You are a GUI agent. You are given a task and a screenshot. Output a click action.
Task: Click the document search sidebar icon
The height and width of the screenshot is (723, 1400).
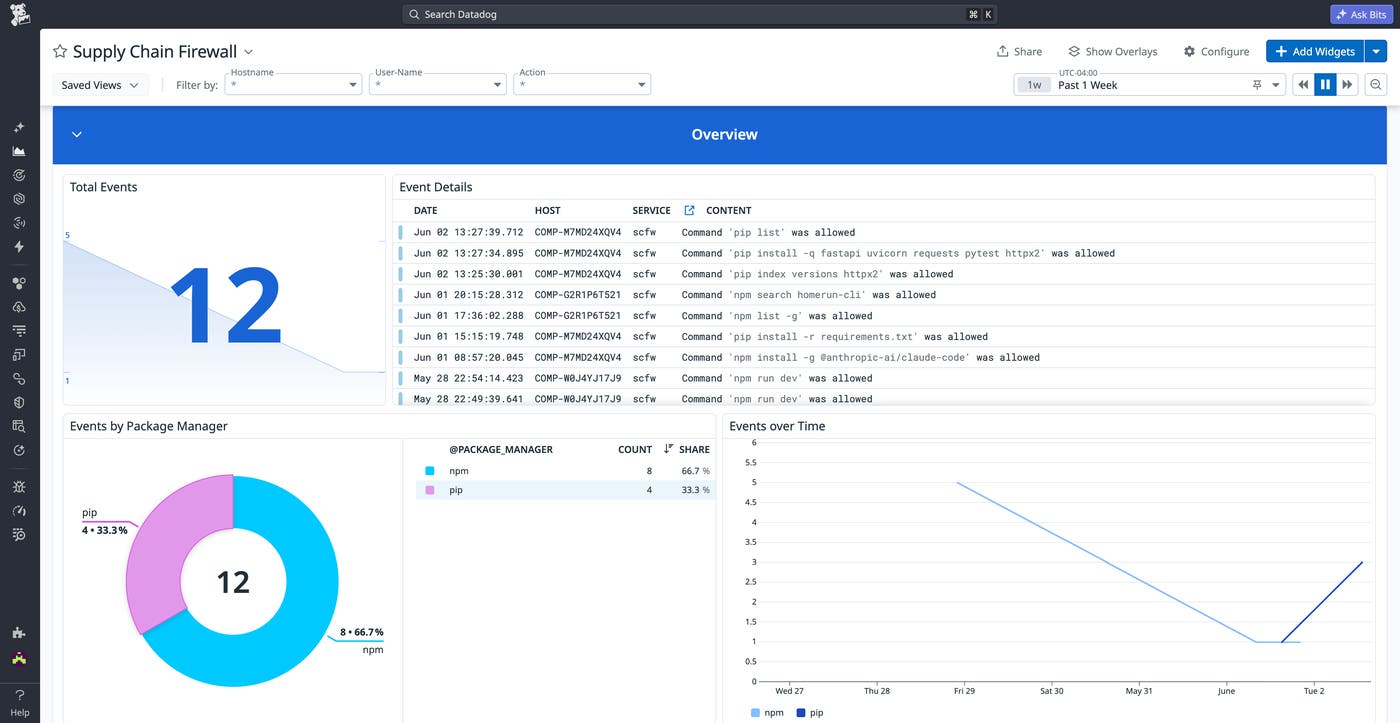[x=19, y=426]
